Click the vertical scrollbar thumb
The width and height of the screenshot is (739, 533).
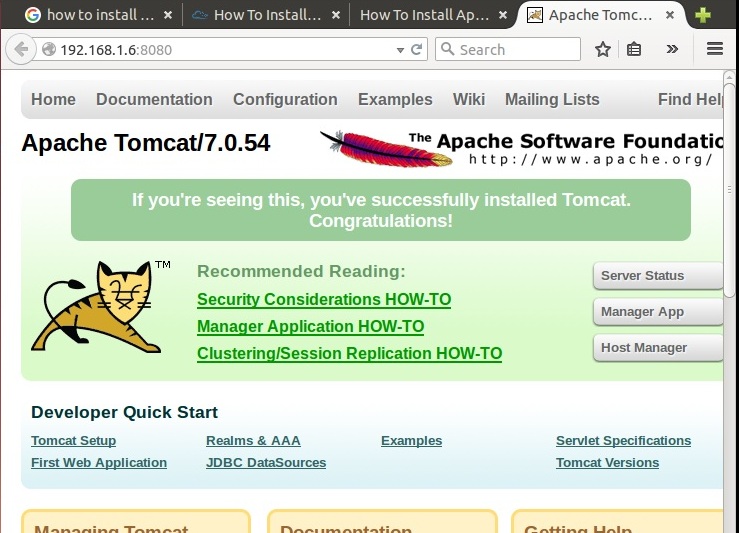[x=729, y=190]
